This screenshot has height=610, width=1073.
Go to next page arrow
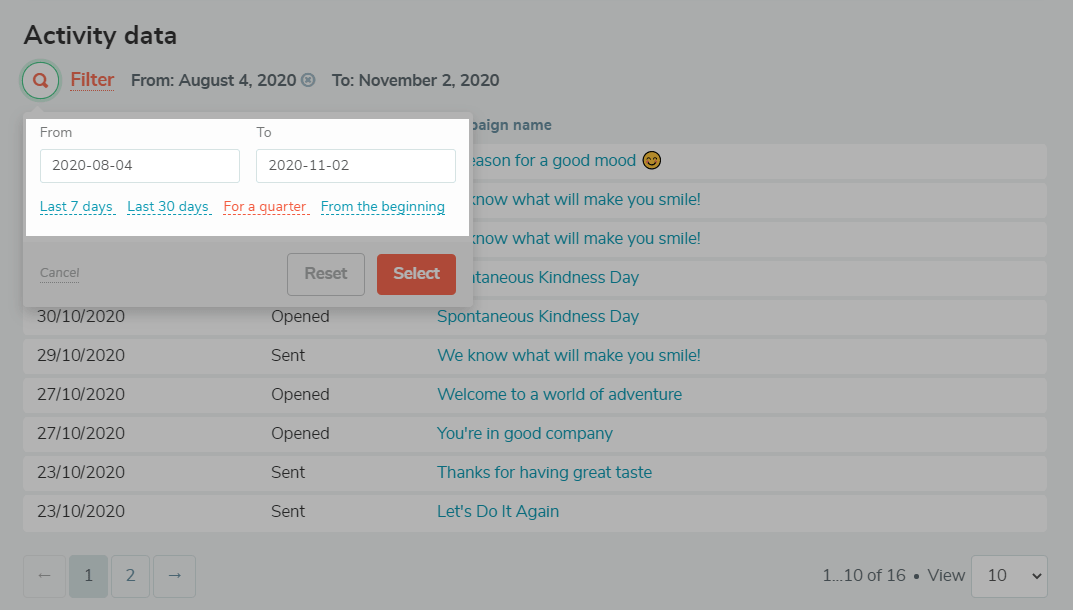(x=174, y=576)
